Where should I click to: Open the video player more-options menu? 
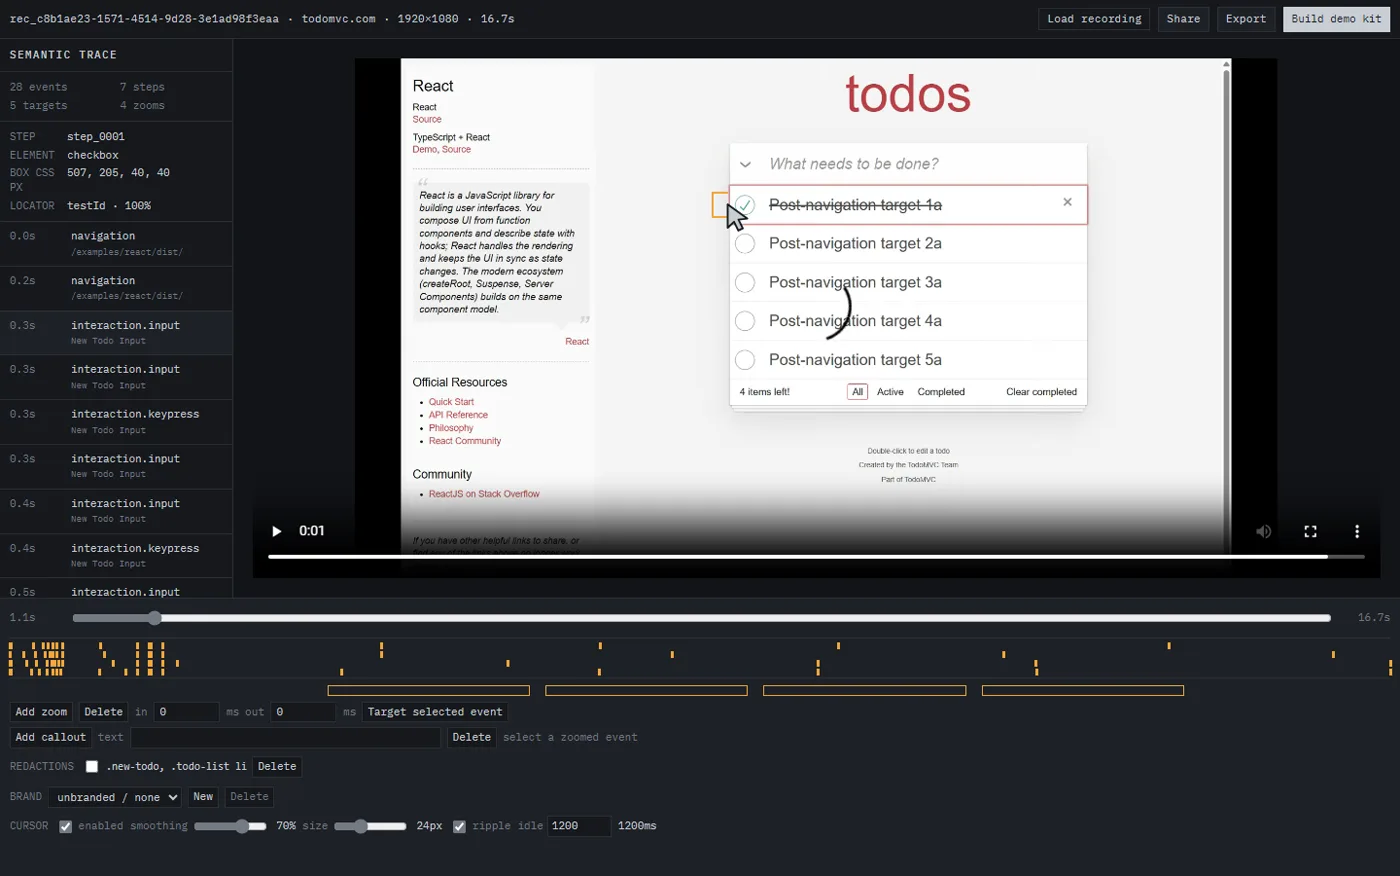click(1357, 531)
